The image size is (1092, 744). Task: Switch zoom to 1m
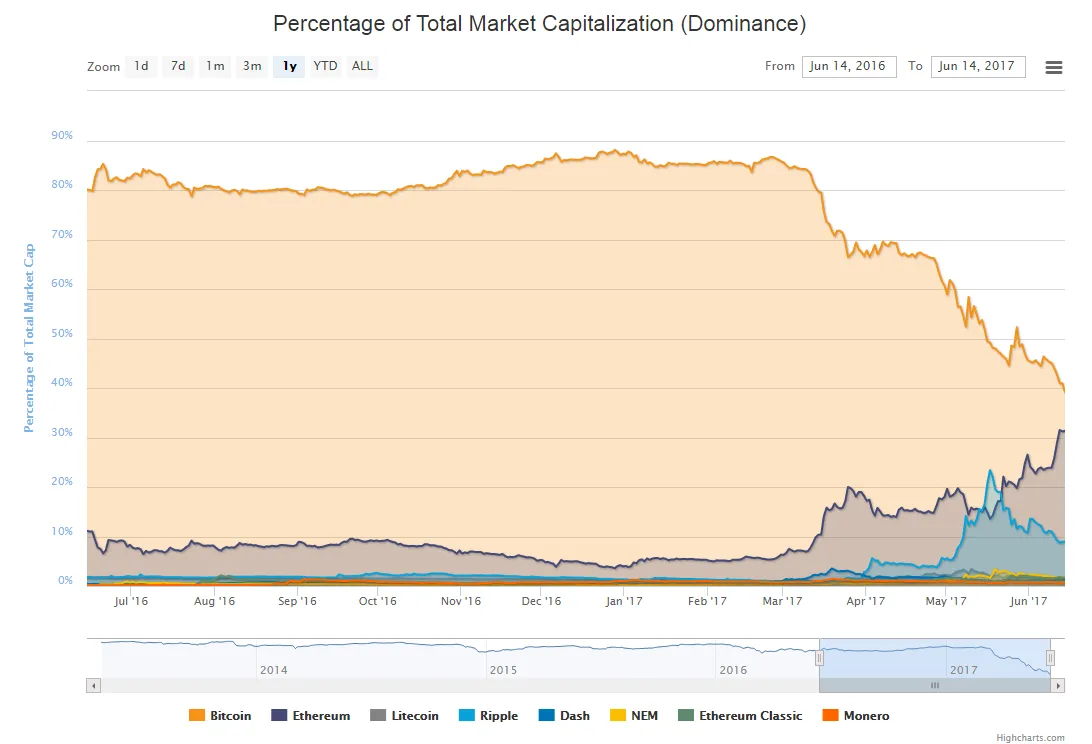click(215, 66)
